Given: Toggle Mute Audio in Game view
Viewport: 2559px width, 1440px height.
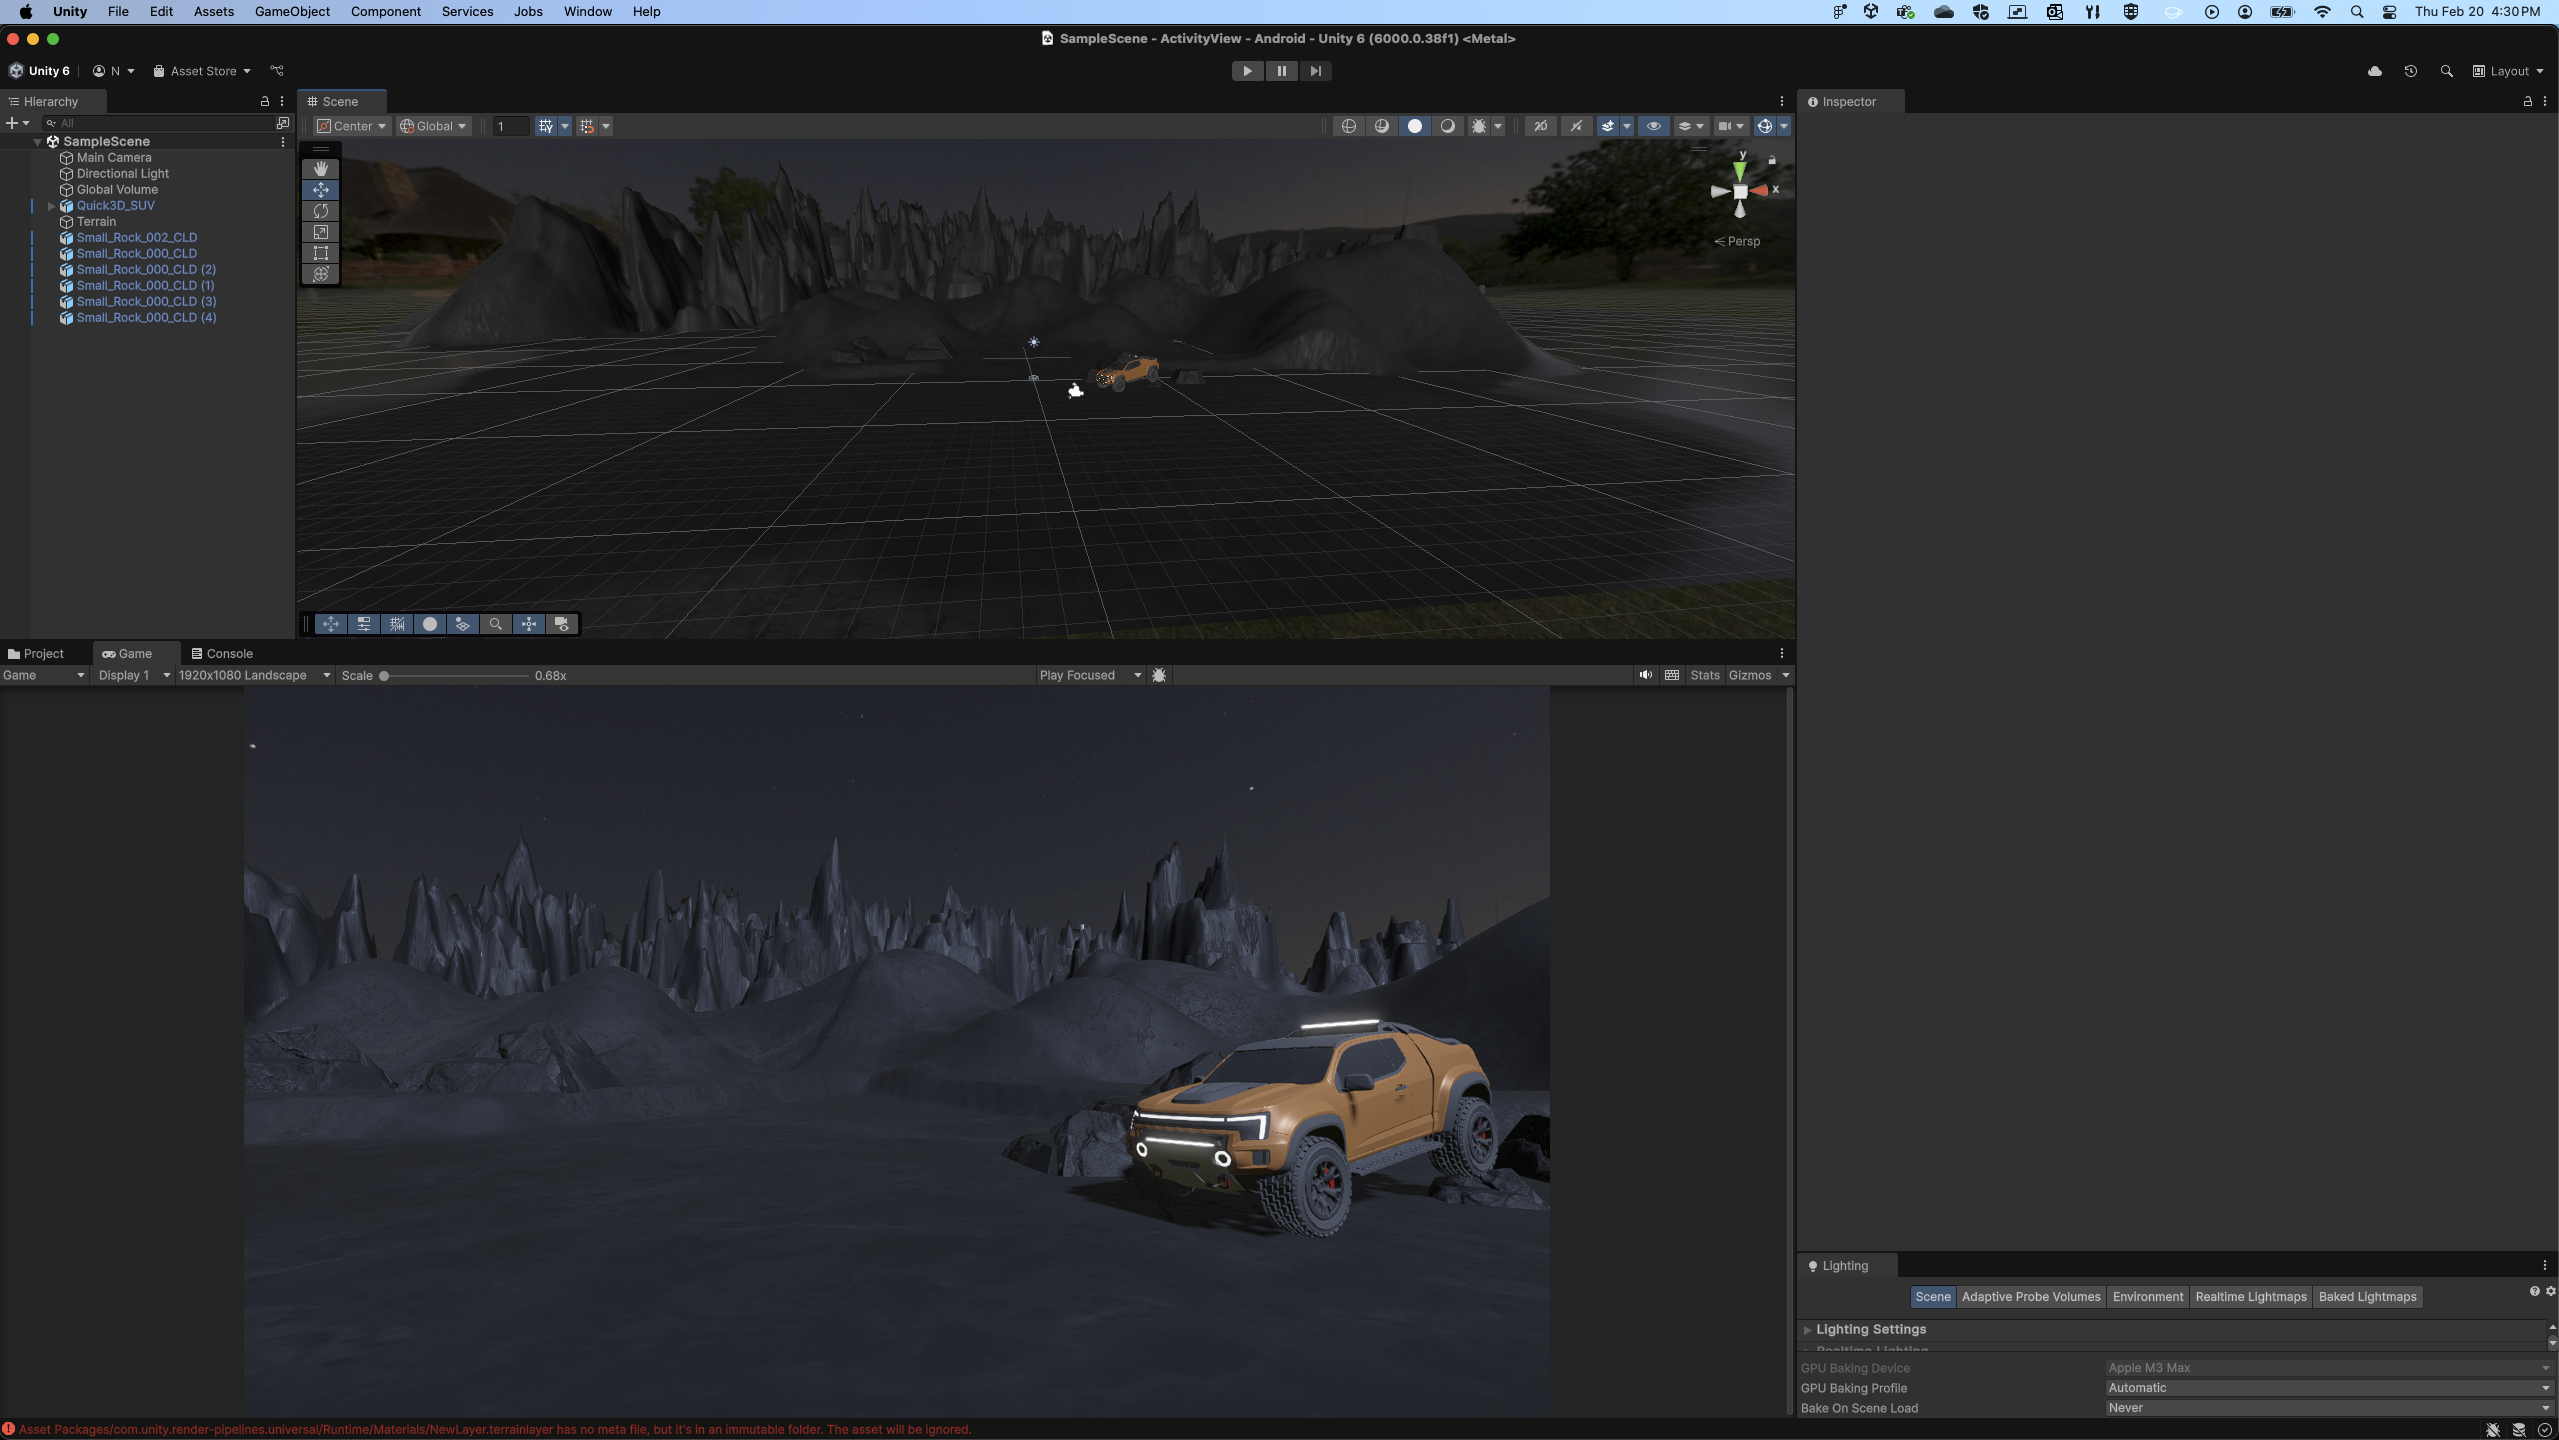Looking at the screenshot, I should [x=1645, y=675].
